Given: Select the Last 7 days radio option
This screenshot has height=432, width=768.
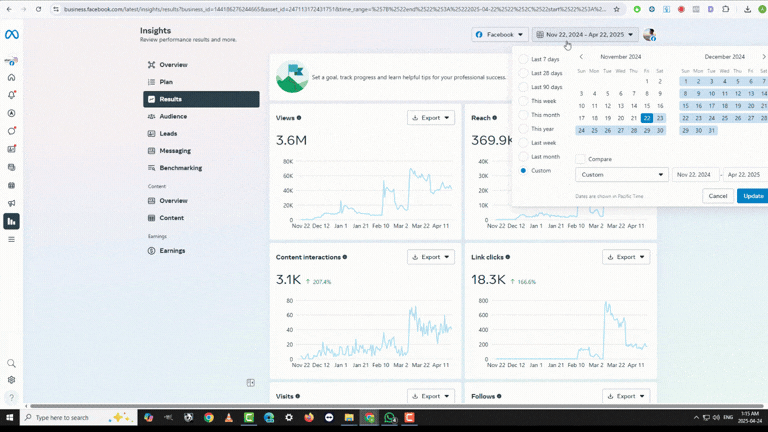Looking at the screenshot, I should click(523, 59).
